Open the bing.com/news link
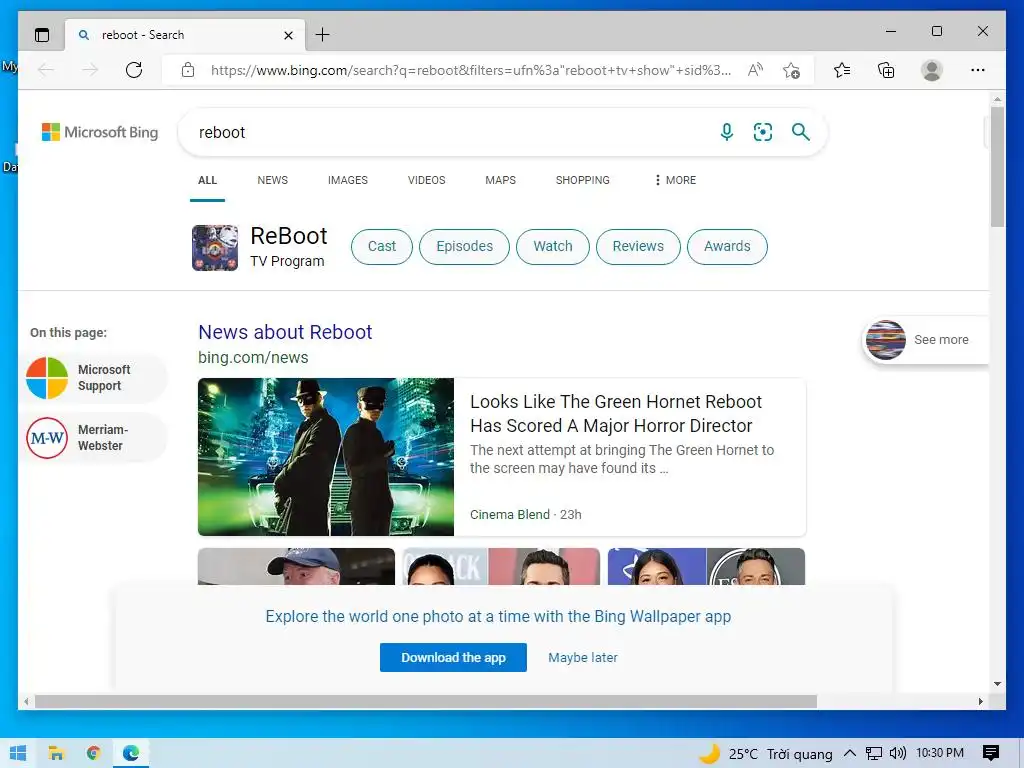This screenshot has height=768, width=1024. tap(253, 357)
